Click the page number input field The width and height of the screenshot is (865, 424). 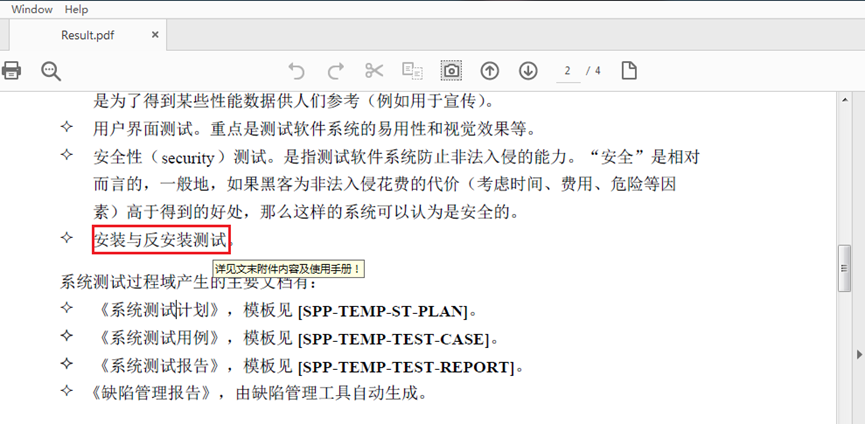tap(568, 71)
